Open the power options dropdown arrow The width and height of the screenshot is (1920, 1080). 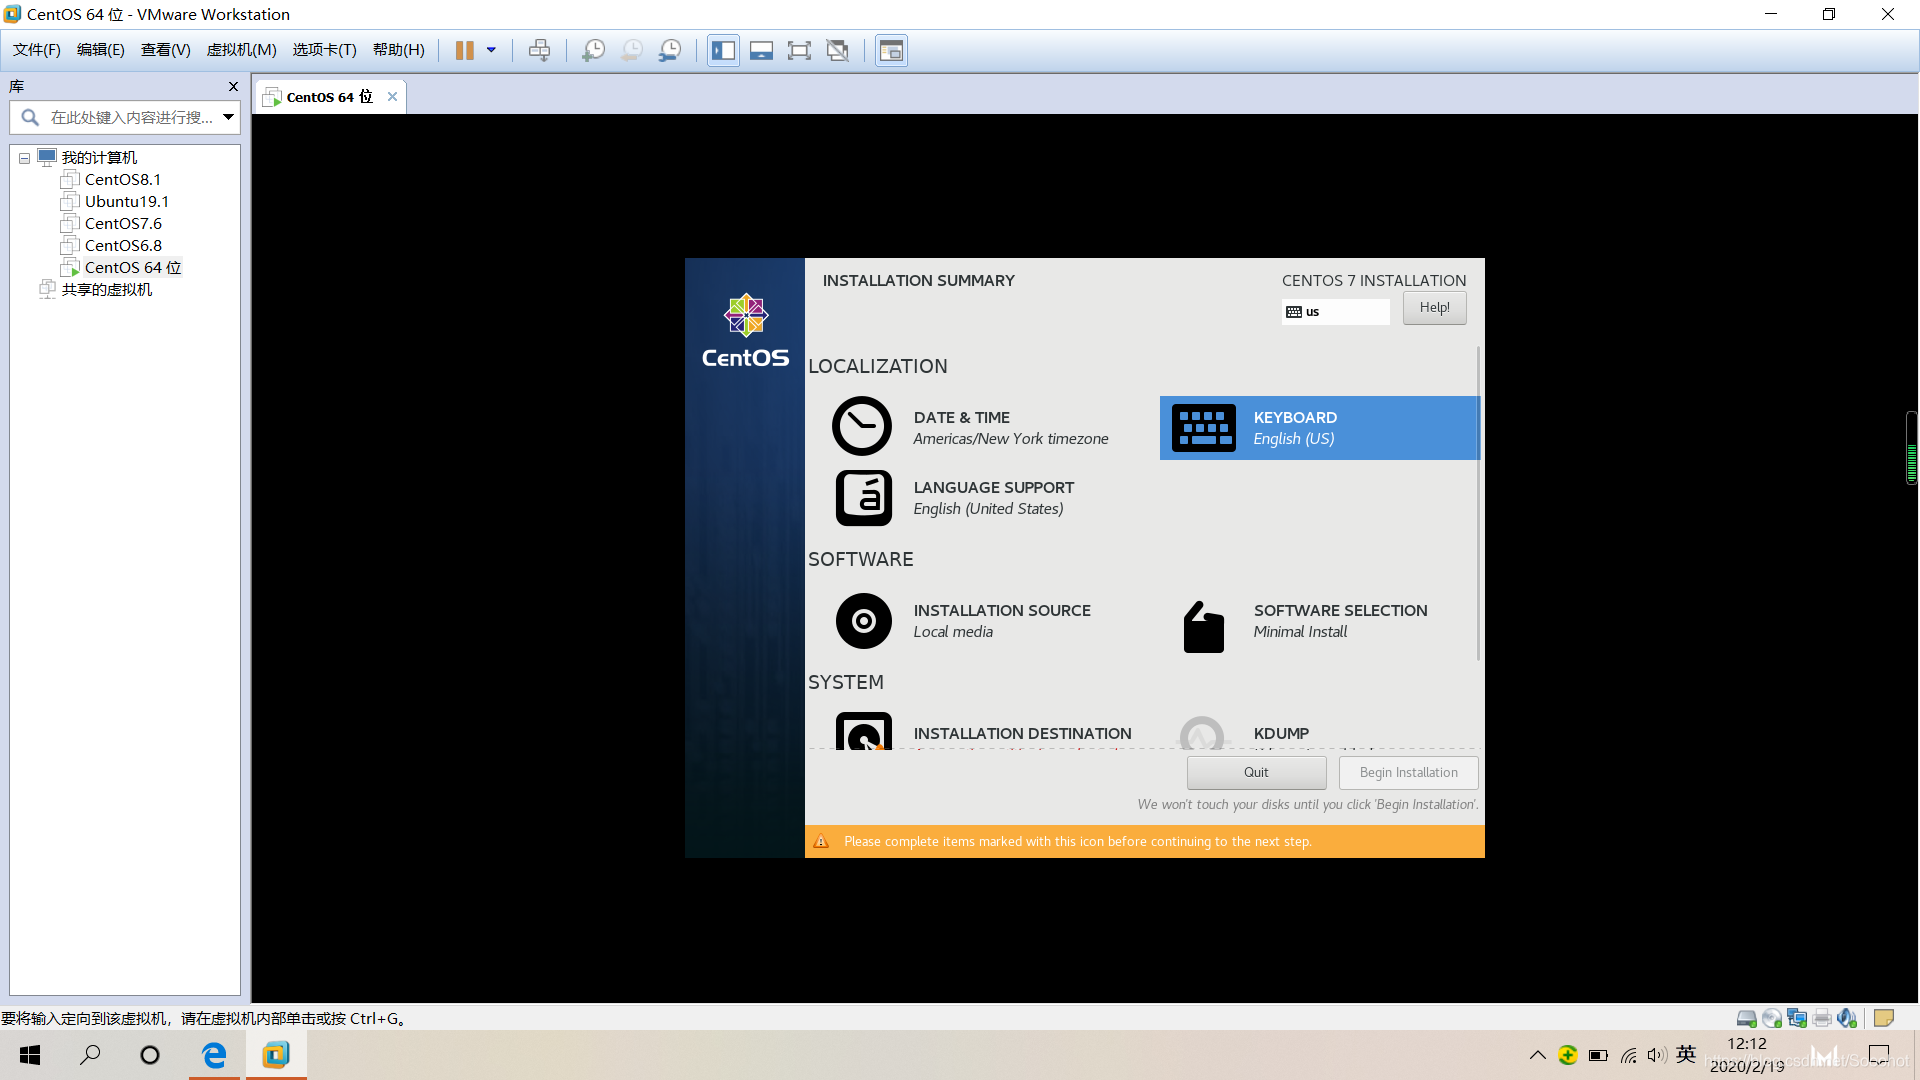click(491, 51)
